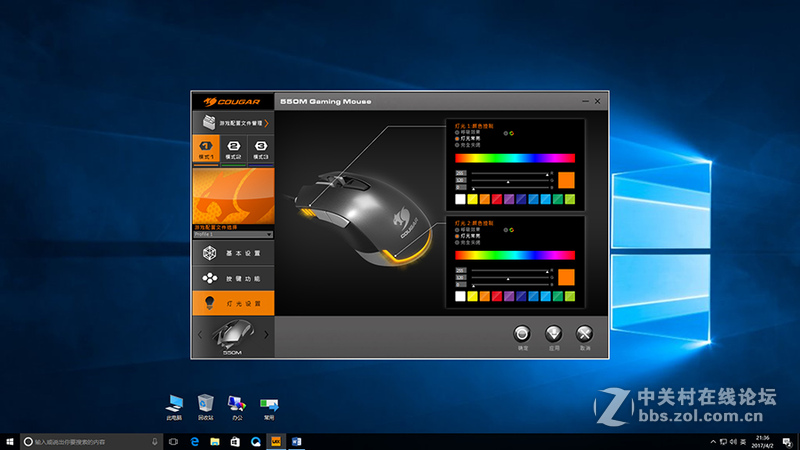The width and height of the screenshot is (800, 450).
Task: Open 按键功能 key assignment section
Action: [232, 278]
